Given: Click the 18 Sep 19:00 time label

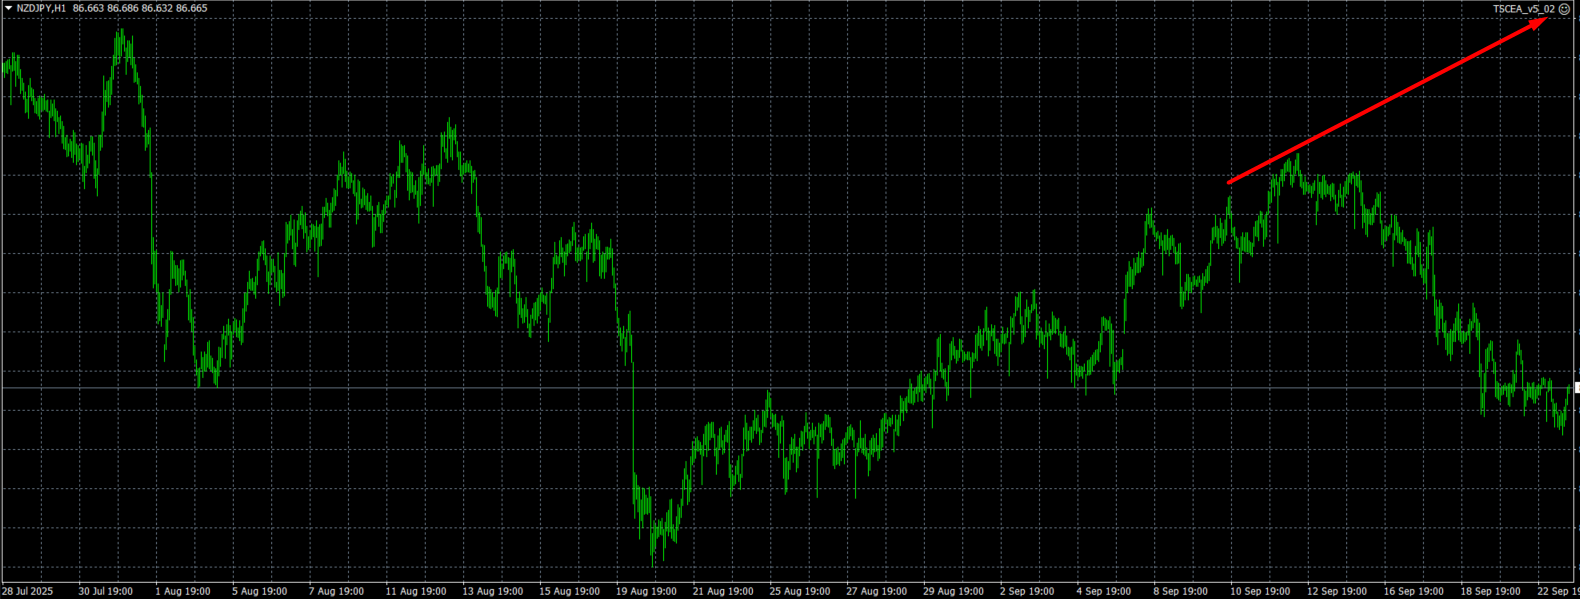Looking at the screenshot, I should [x=1490, y=591].
